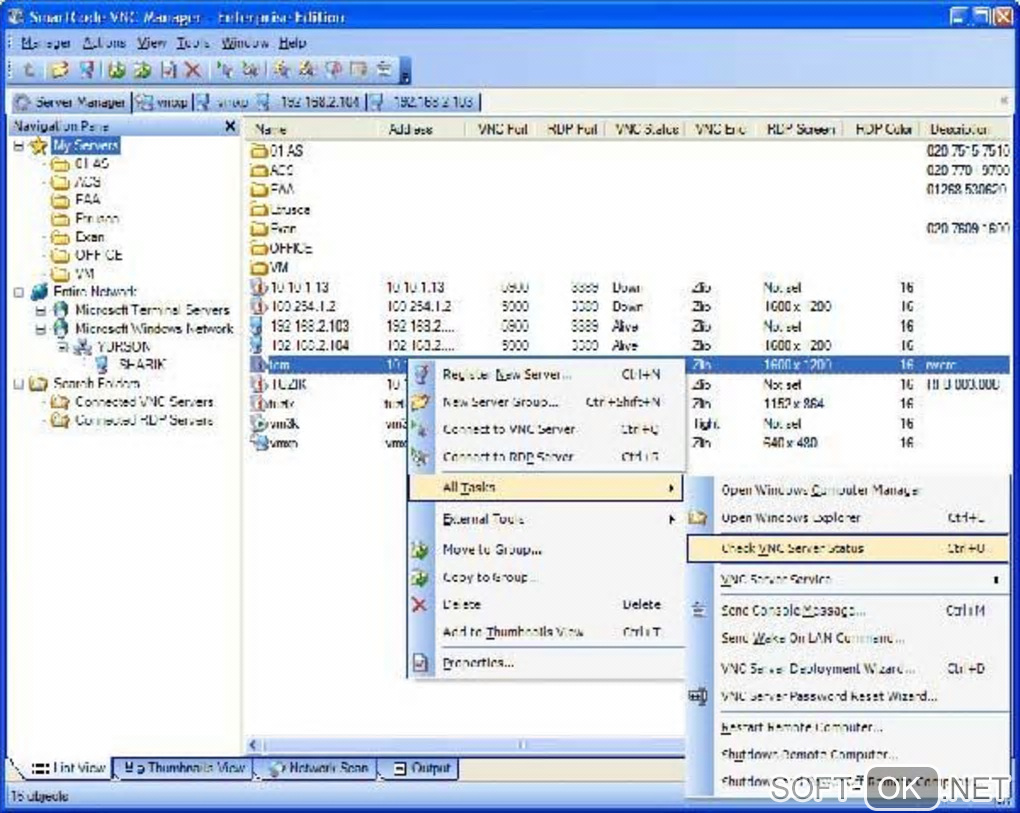Click the Move to Group menu icon
Image resolution: width=1020 pixels, height=813 pixels.
coord(420,550)
